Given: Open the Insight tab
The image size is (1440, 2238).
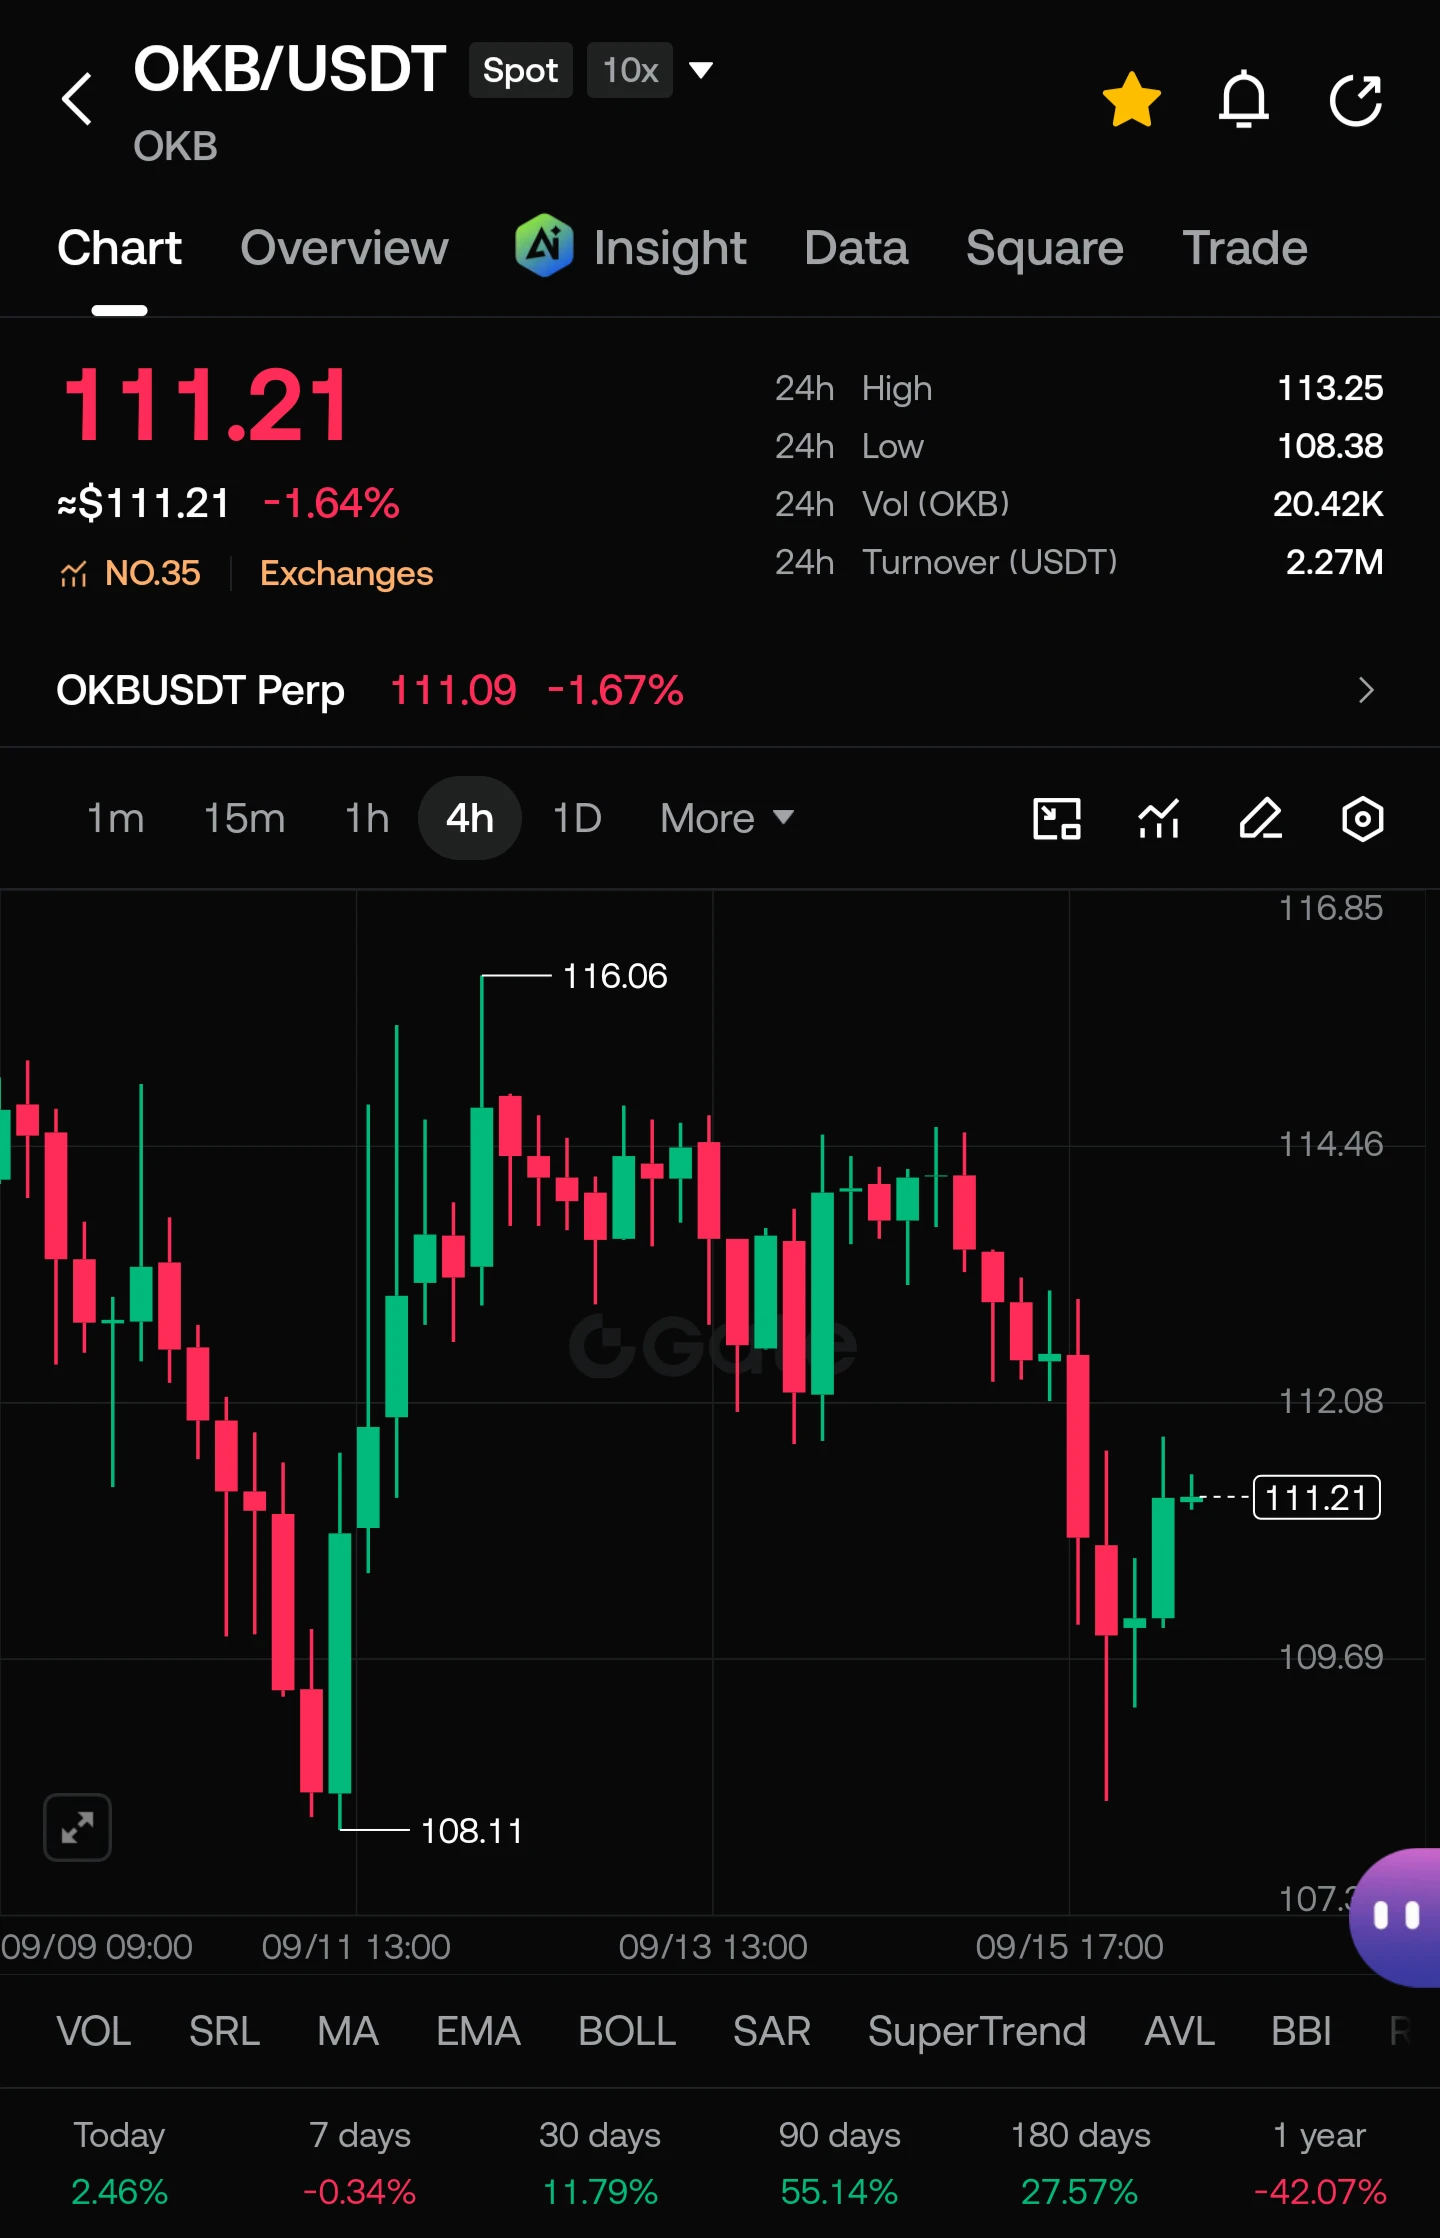Looking at the screenshot, I should point(669,248).
